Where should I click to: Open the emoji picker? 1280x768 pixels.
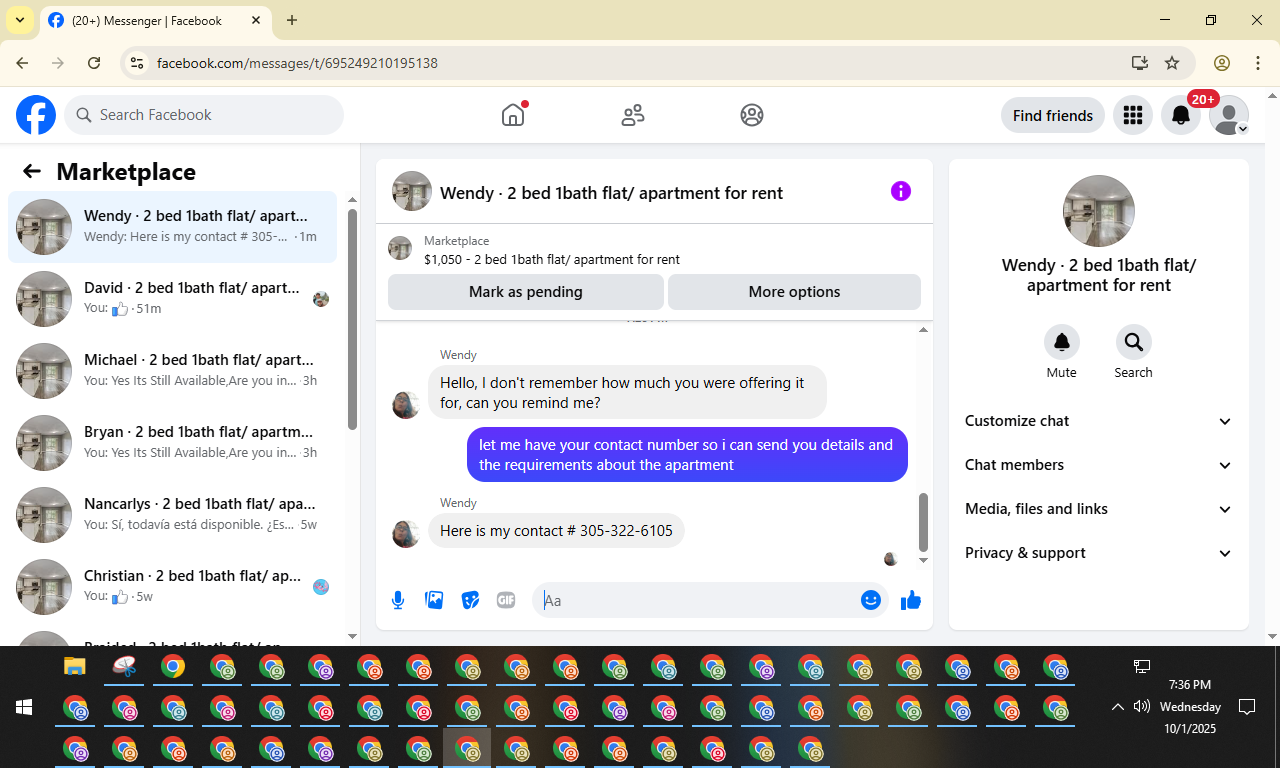click(871, 600)
